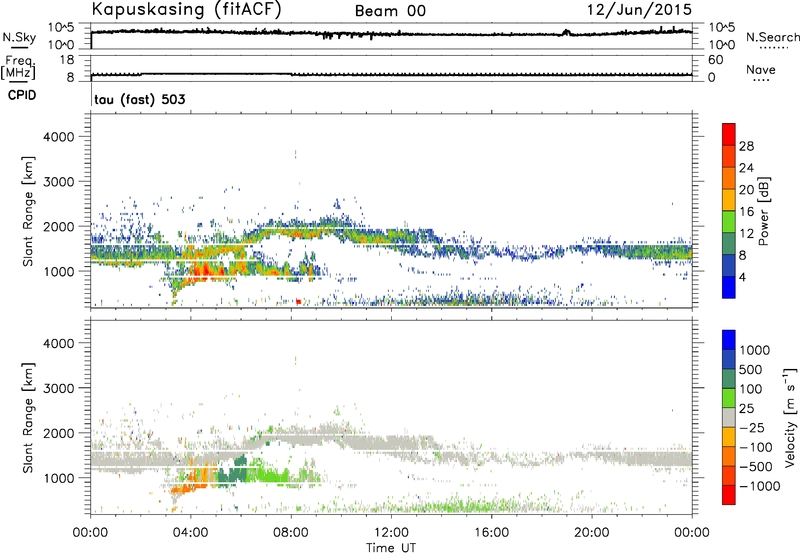Click the "28" power colorbar tick label

pyautogui.click(x=746, y=146)
